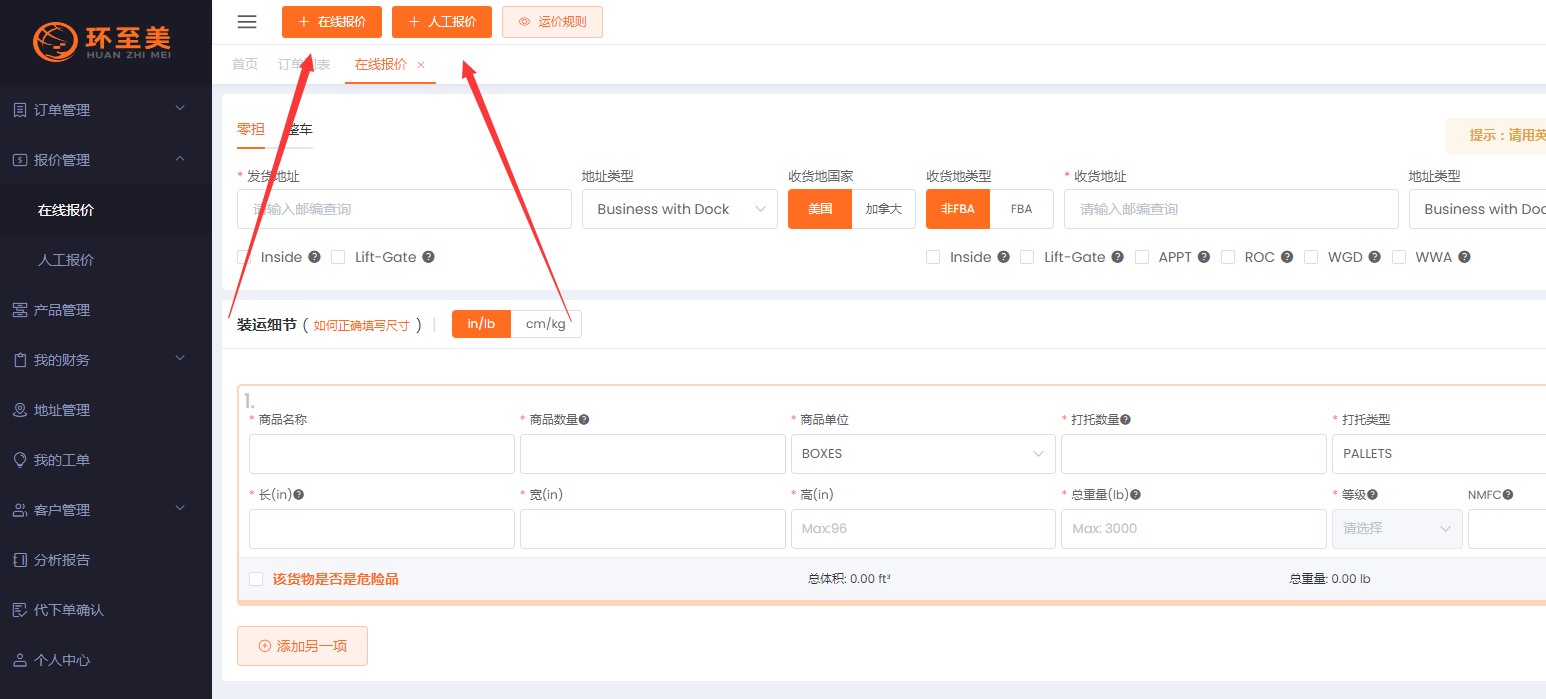Open origin 地址类型 Business with Dock dropdown
1546x699 pixels.
(679, 209)
